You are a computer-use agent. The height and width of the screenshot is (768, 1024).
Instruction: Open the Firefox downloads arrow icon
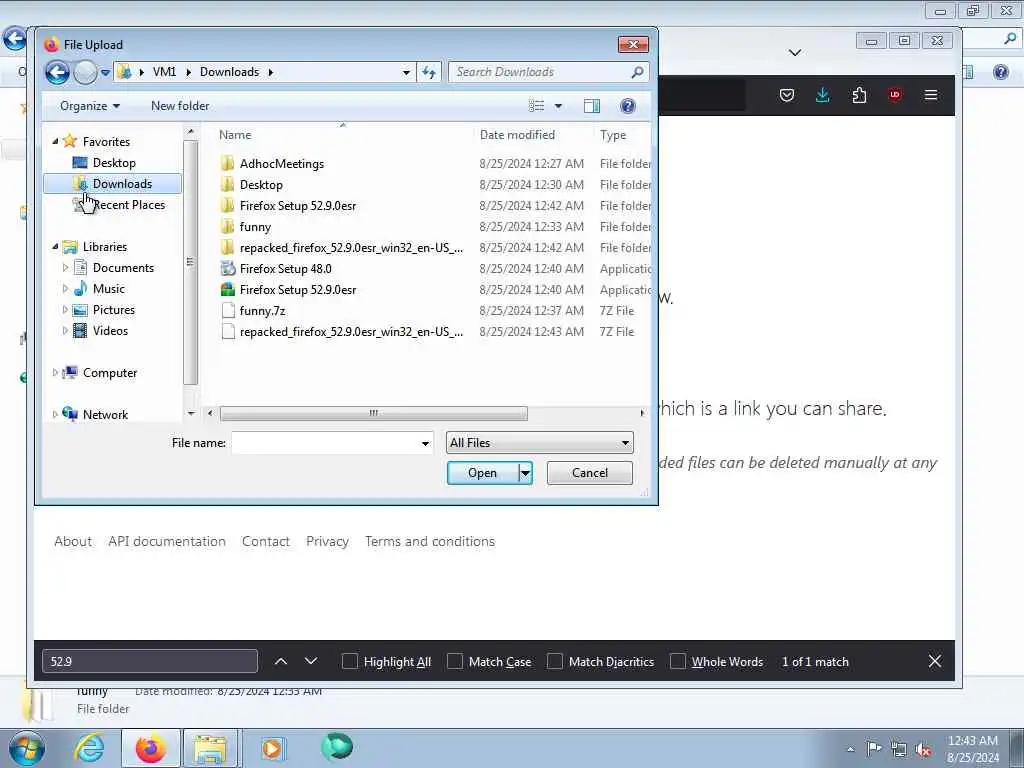823,95
